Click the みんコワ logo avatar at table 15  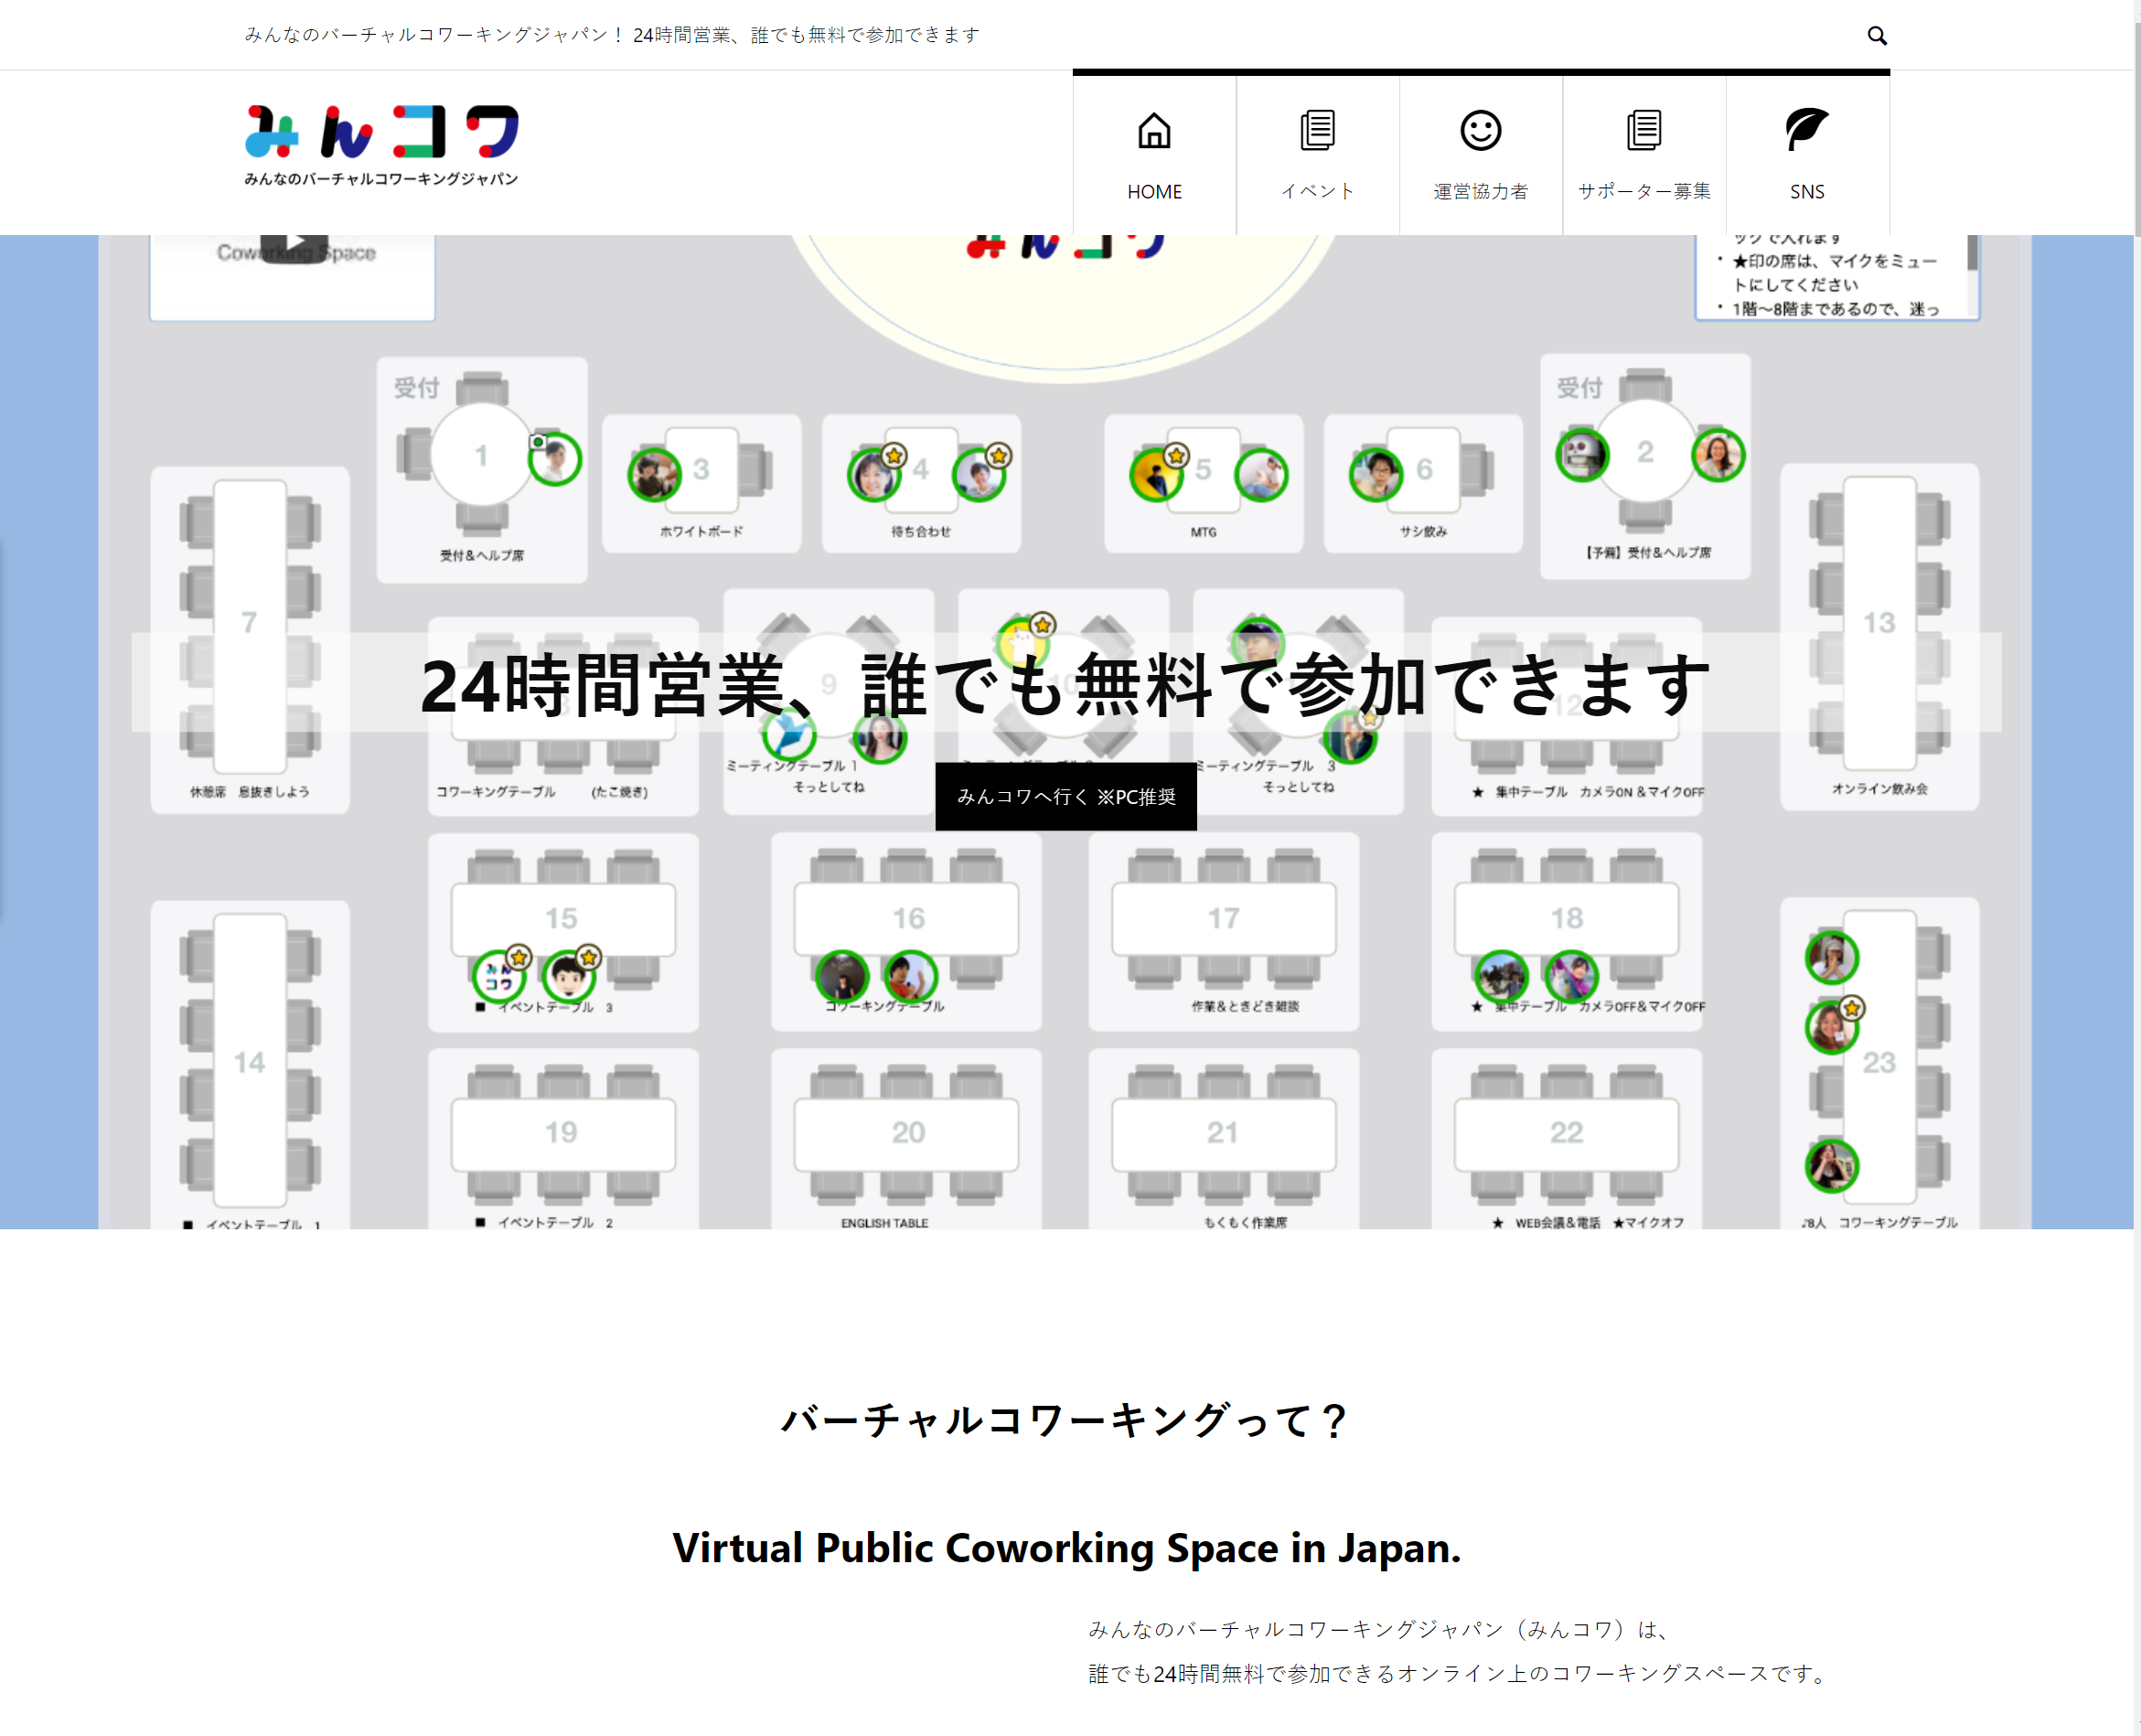[499, 976]
